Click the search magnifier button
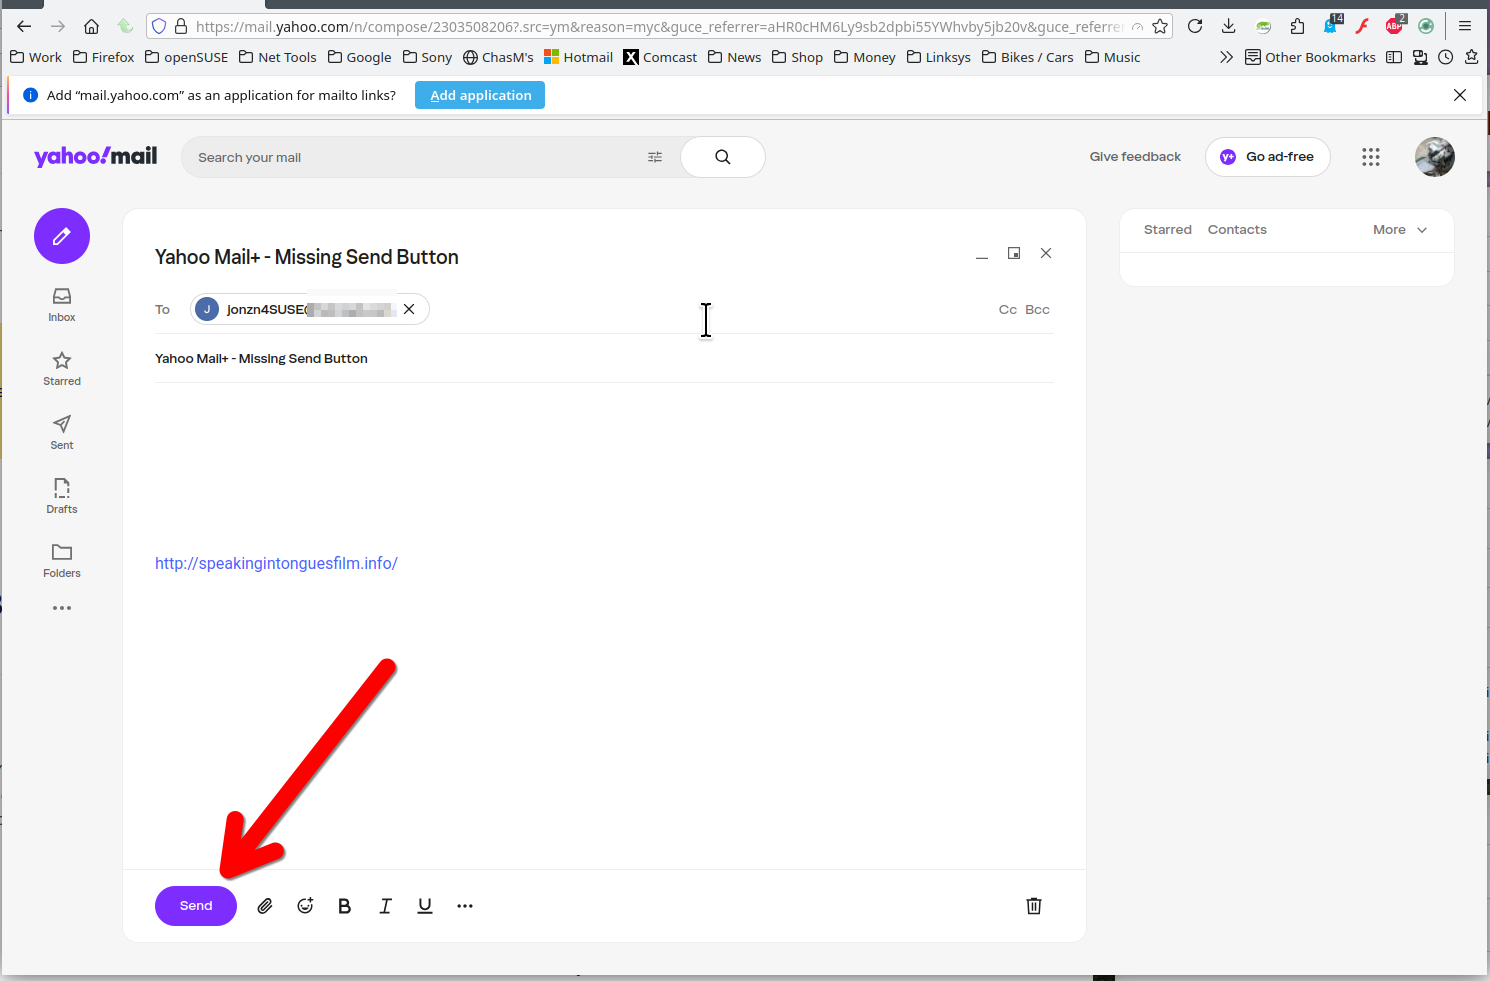 (x=723, y=157)
